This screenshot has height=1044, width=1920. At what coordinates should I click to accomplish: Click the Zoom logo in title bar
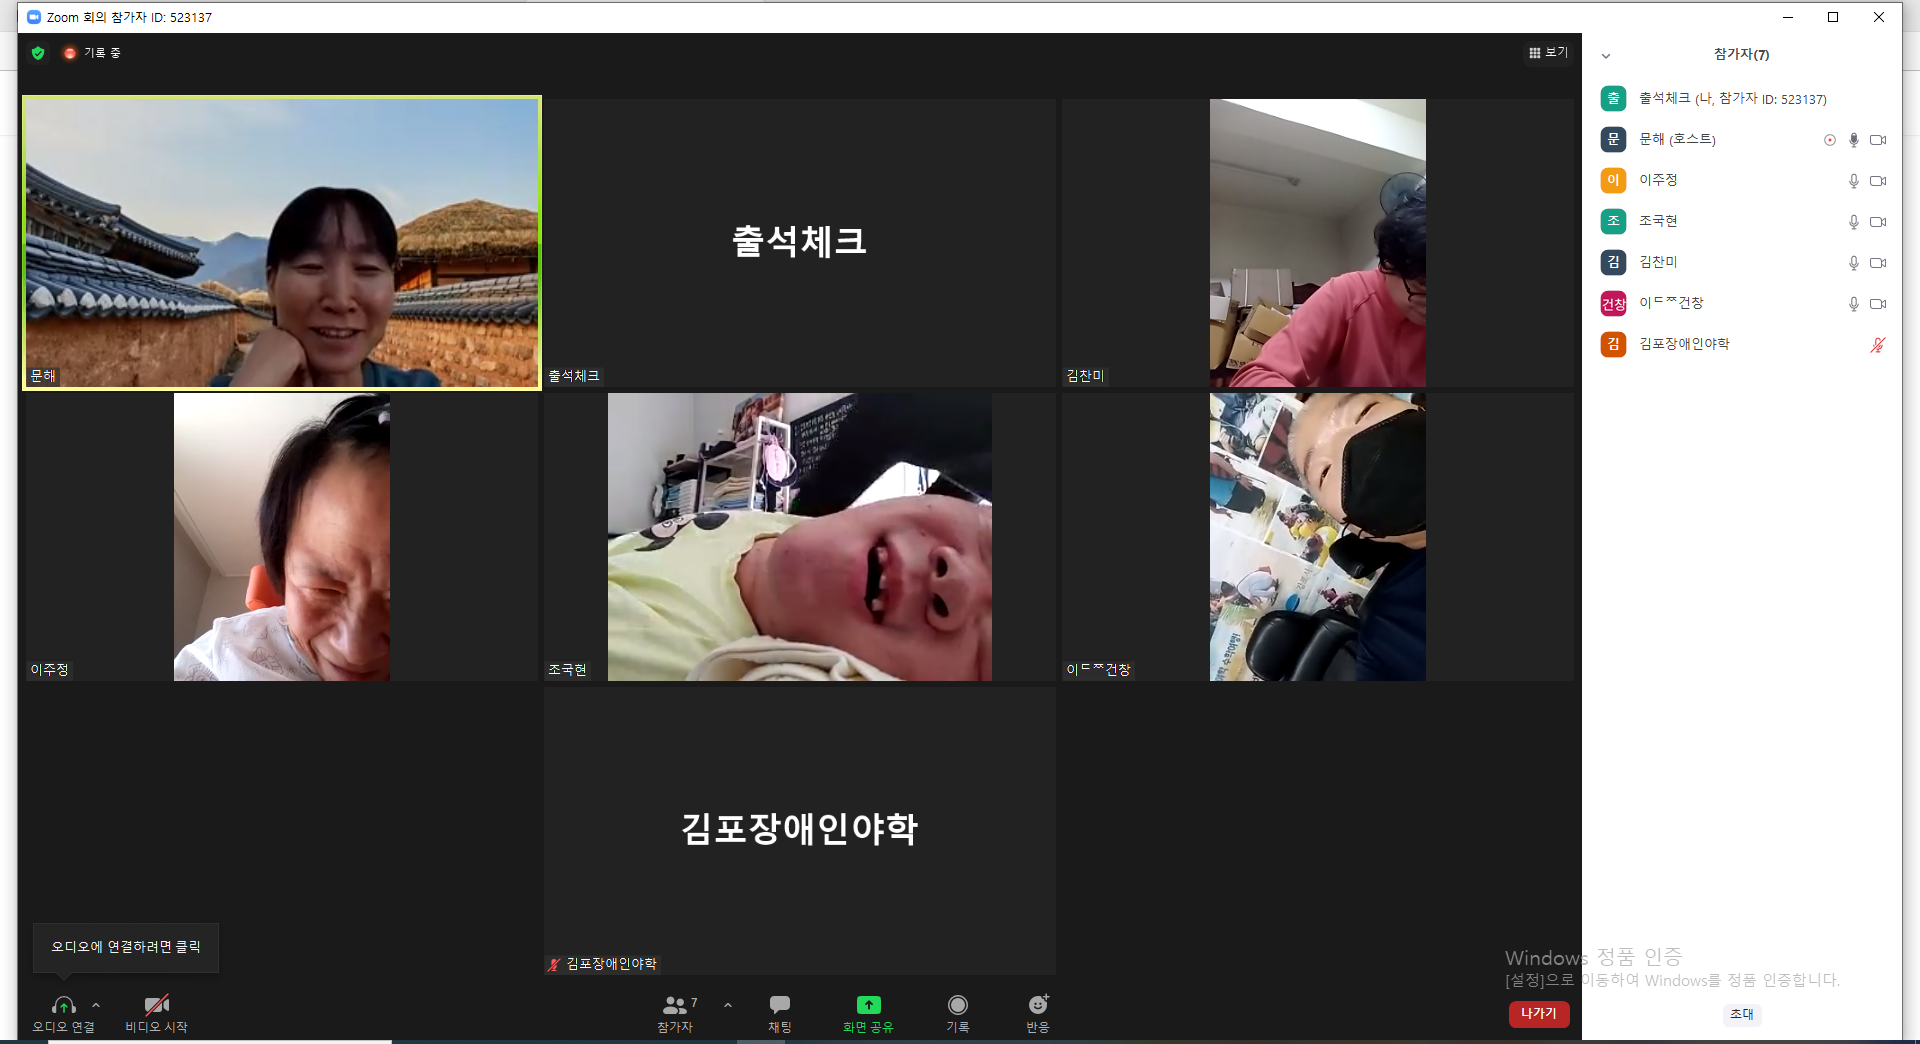(x=34, y=17)
